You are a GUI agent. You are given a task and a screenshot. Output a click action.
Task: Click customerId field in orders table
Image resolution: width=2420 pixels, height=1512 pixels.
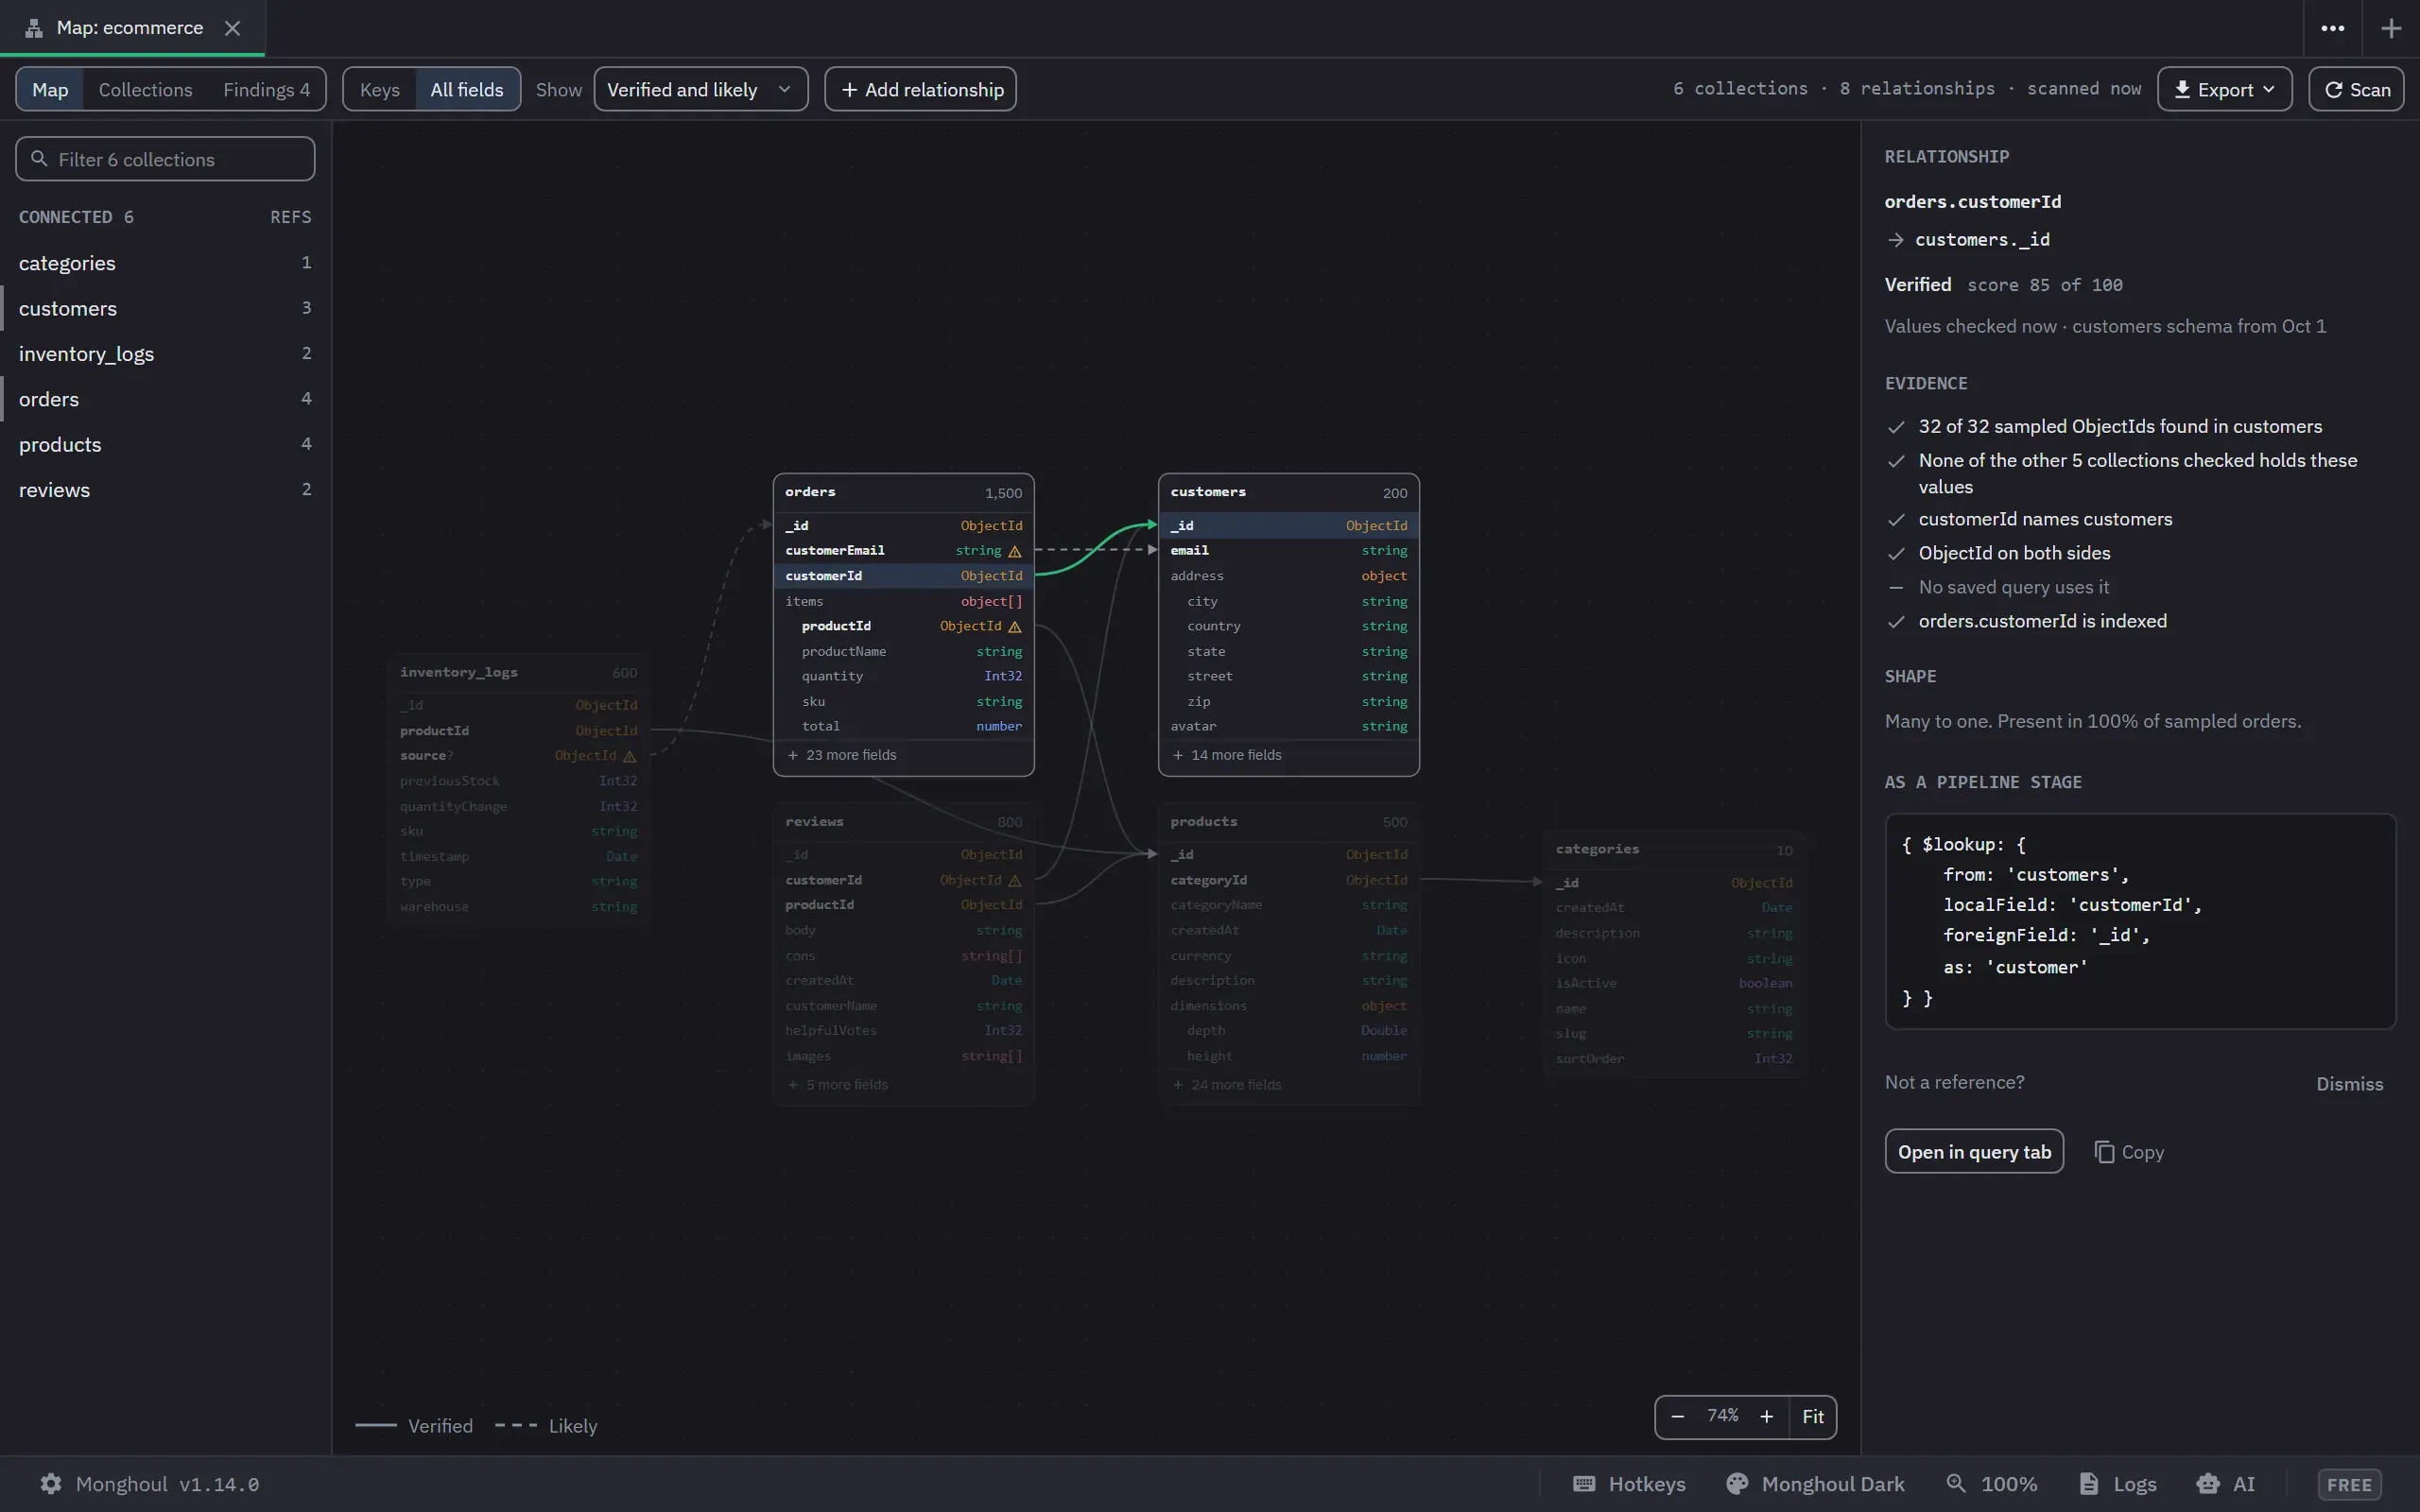[903, 576]
